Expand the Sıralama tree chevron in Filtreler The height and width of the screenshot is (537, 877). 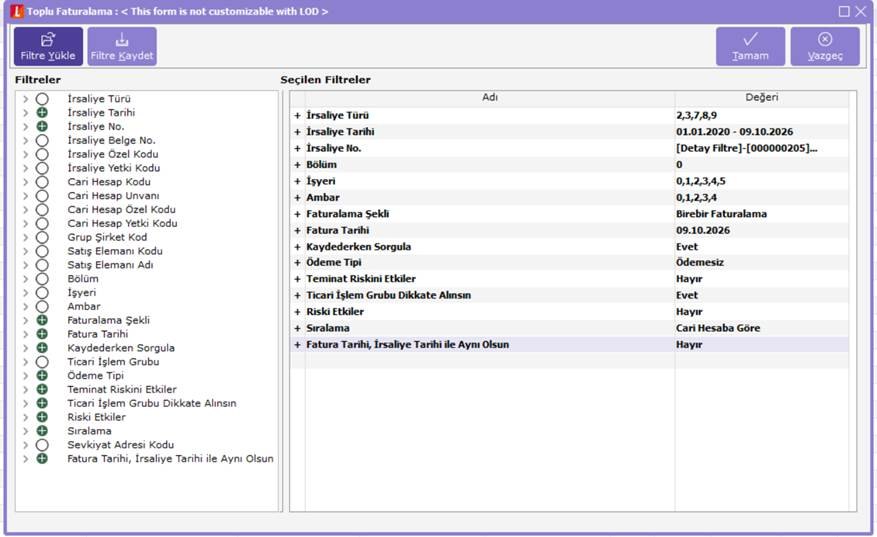25,431
